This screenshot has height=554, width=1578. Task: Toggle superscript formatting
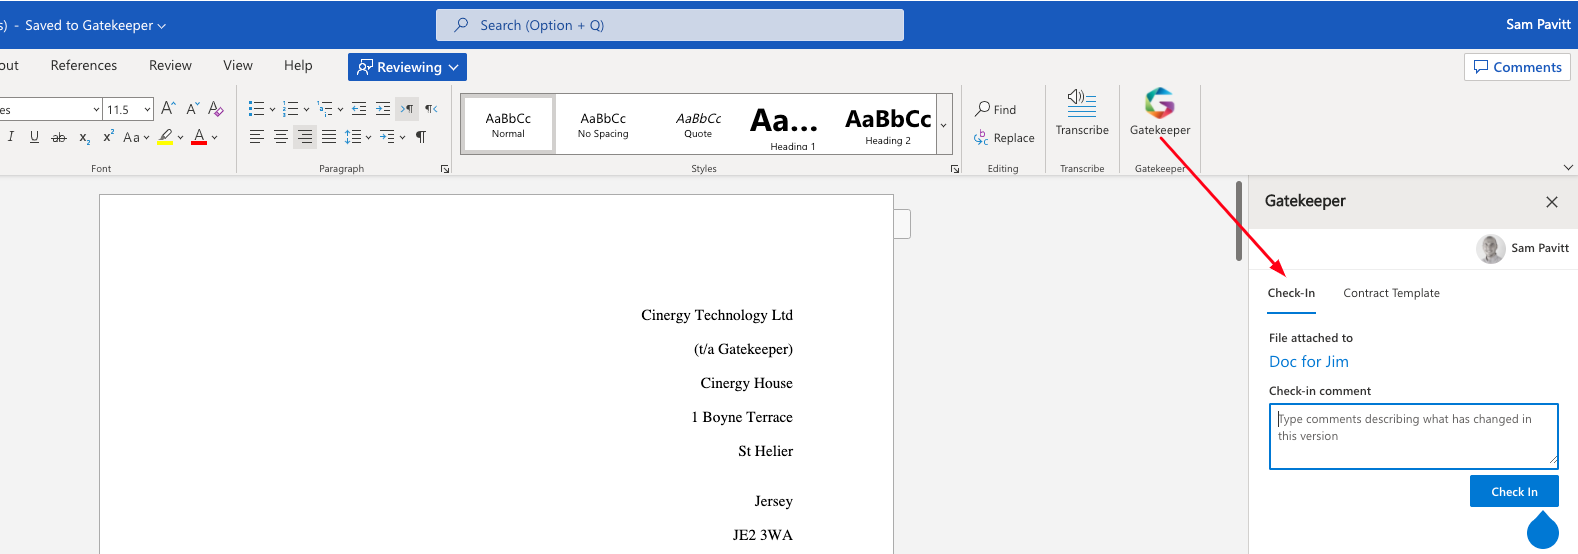point(108,137)
